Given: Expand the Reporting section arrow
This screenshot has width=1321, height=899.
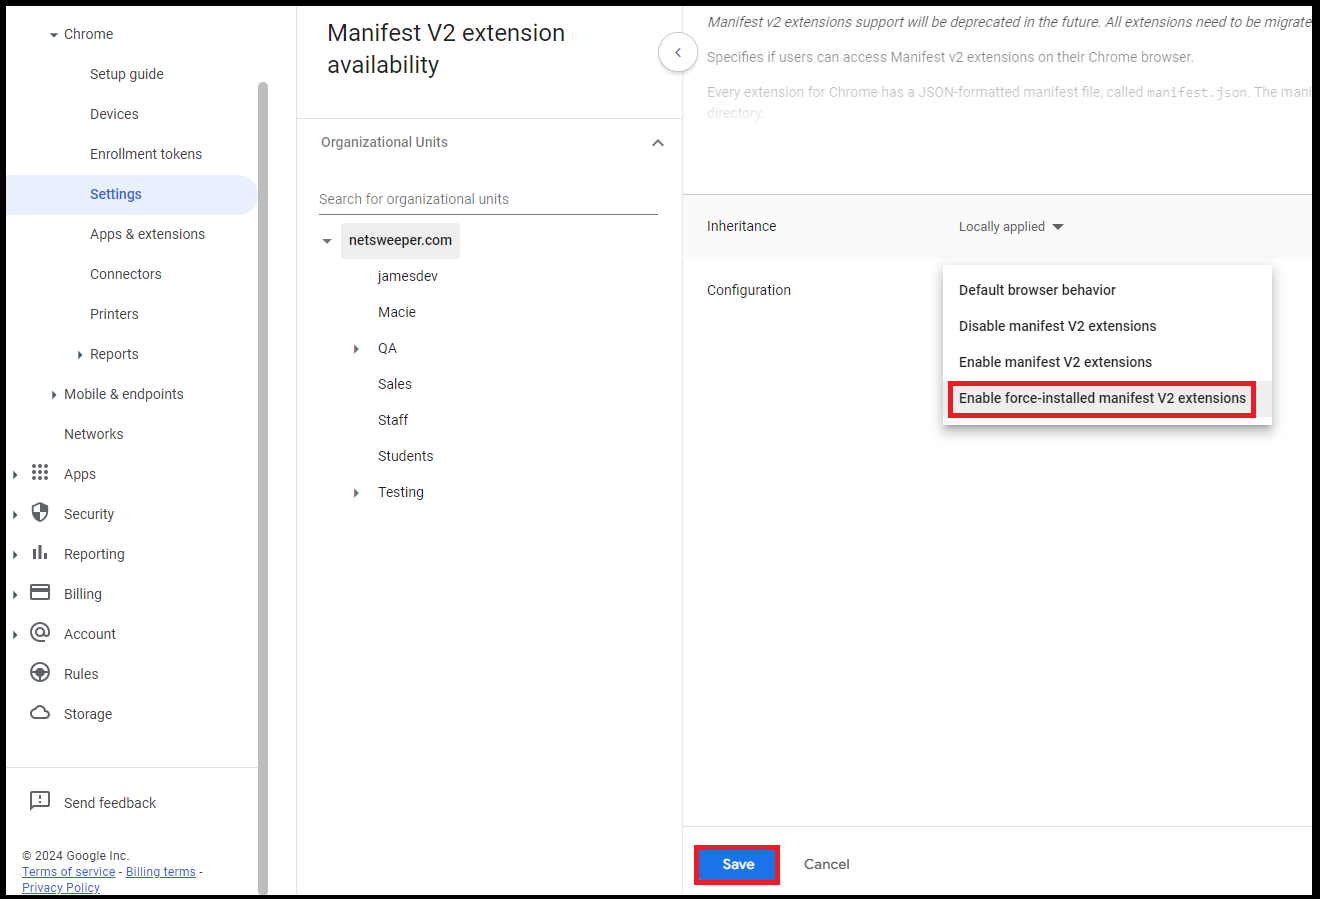Looking at the screenshot, I should (15, 555).
